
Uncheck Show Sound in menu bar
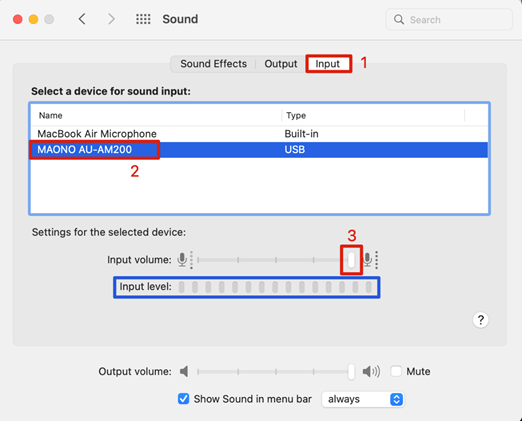[x=183, y=399]
